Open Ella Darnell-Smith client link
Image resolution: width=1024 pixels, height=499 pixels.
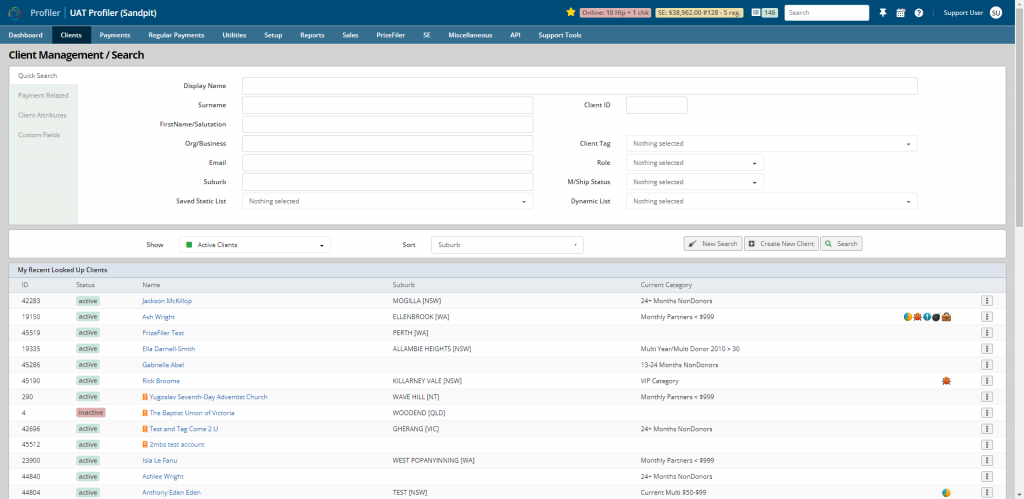[x=168, y=349]
